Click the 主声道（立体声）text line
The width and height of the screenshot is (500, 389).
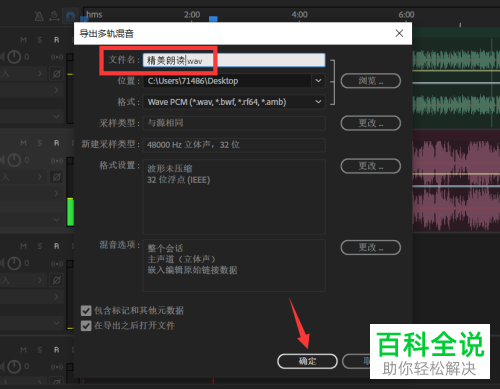(x=182, y=259)
